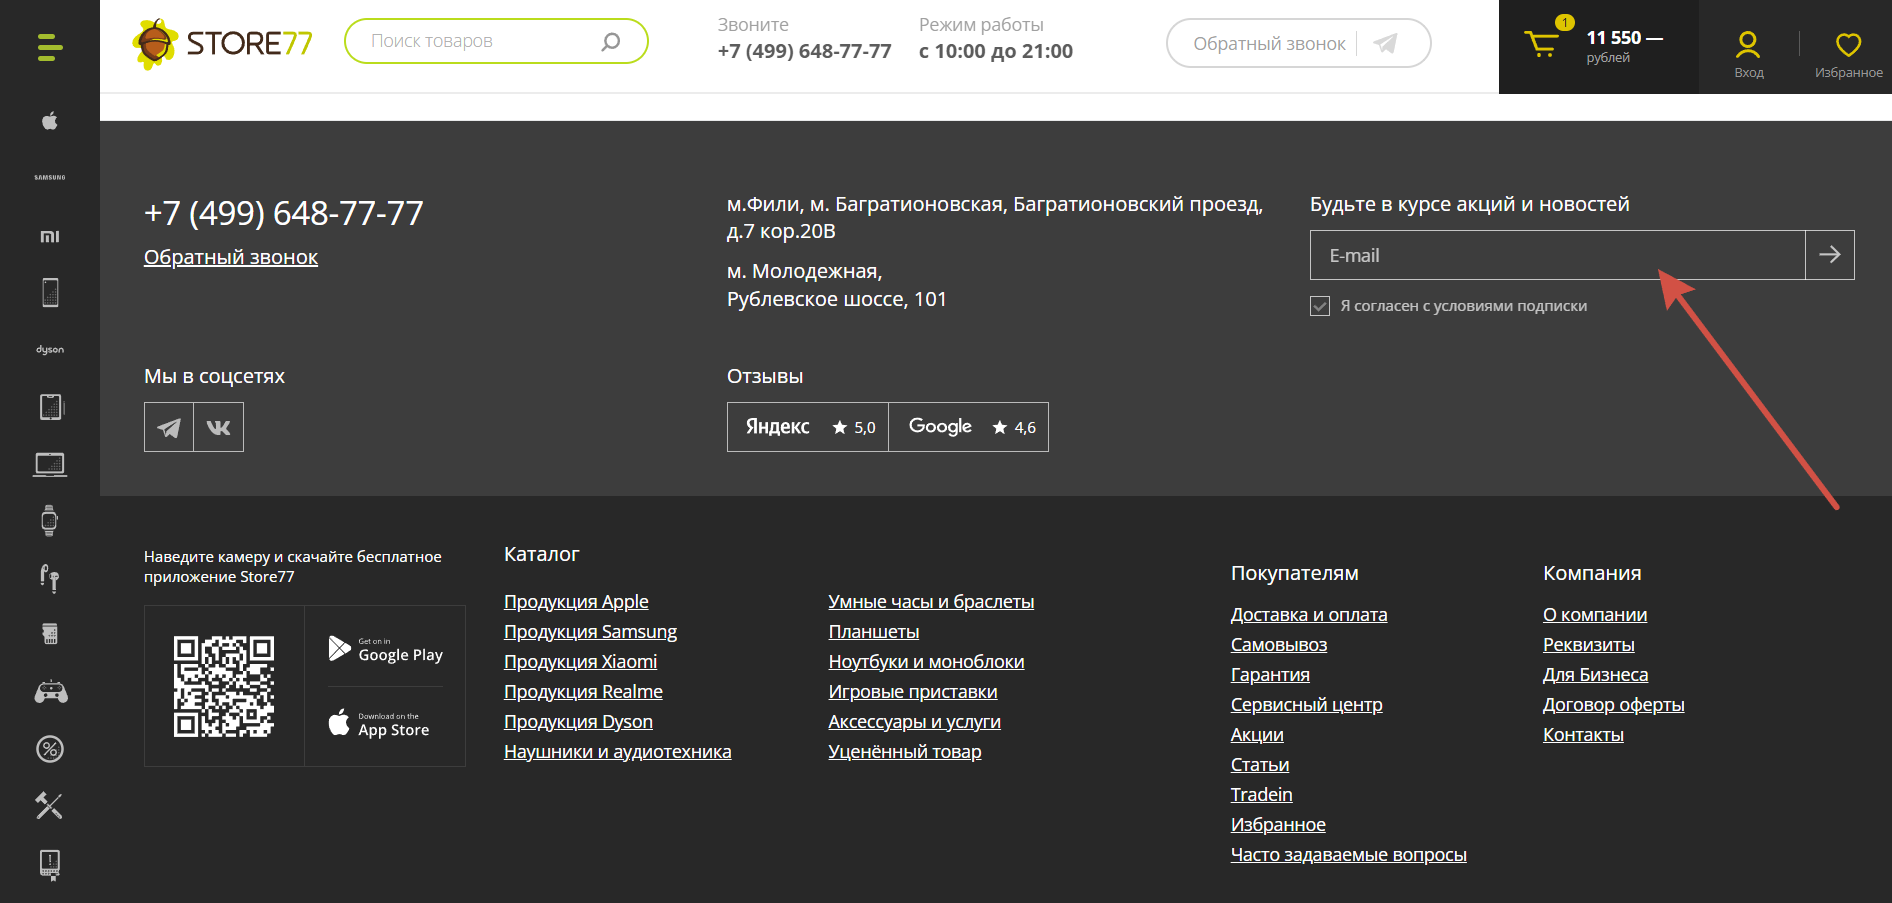Screen dimensions: 1892x903
Task: Open Обратный звонок link under phone number
Action: 231,257
